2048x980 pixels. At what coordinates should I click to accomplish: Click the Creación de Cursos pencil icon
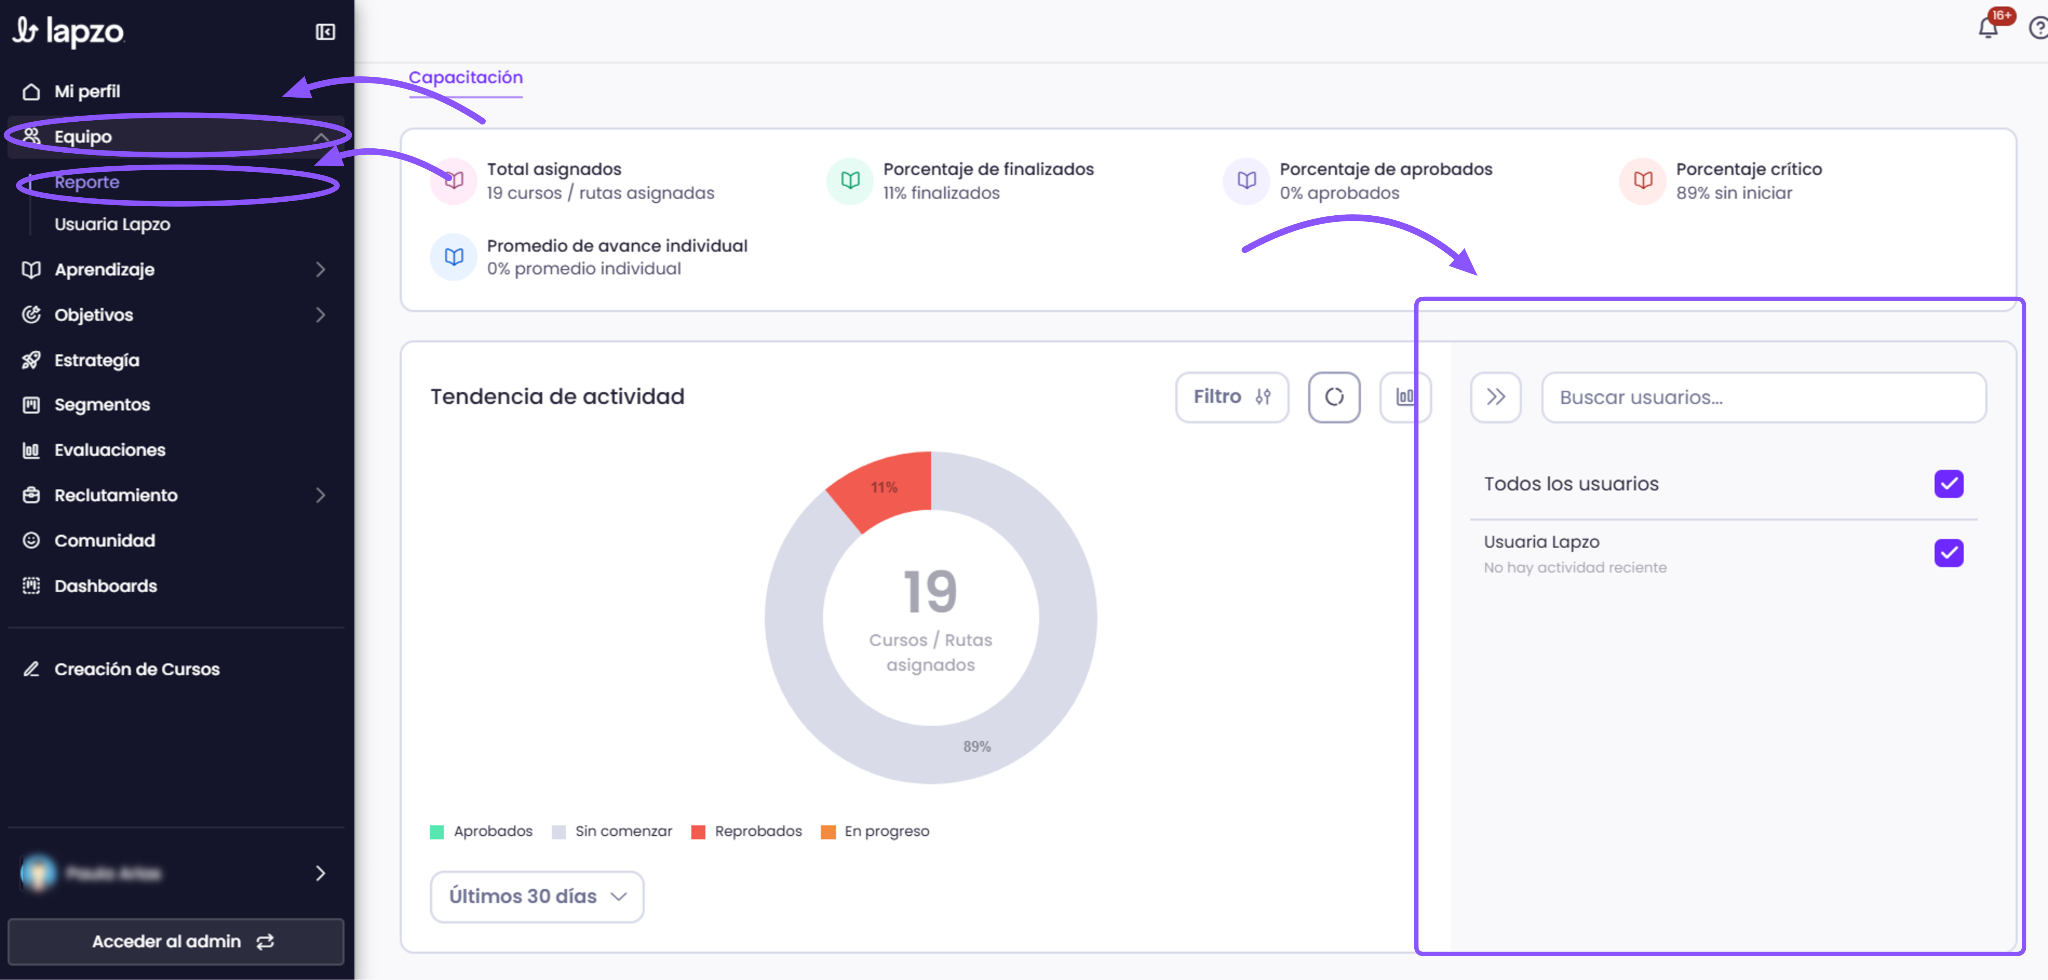tap(32, 669)
